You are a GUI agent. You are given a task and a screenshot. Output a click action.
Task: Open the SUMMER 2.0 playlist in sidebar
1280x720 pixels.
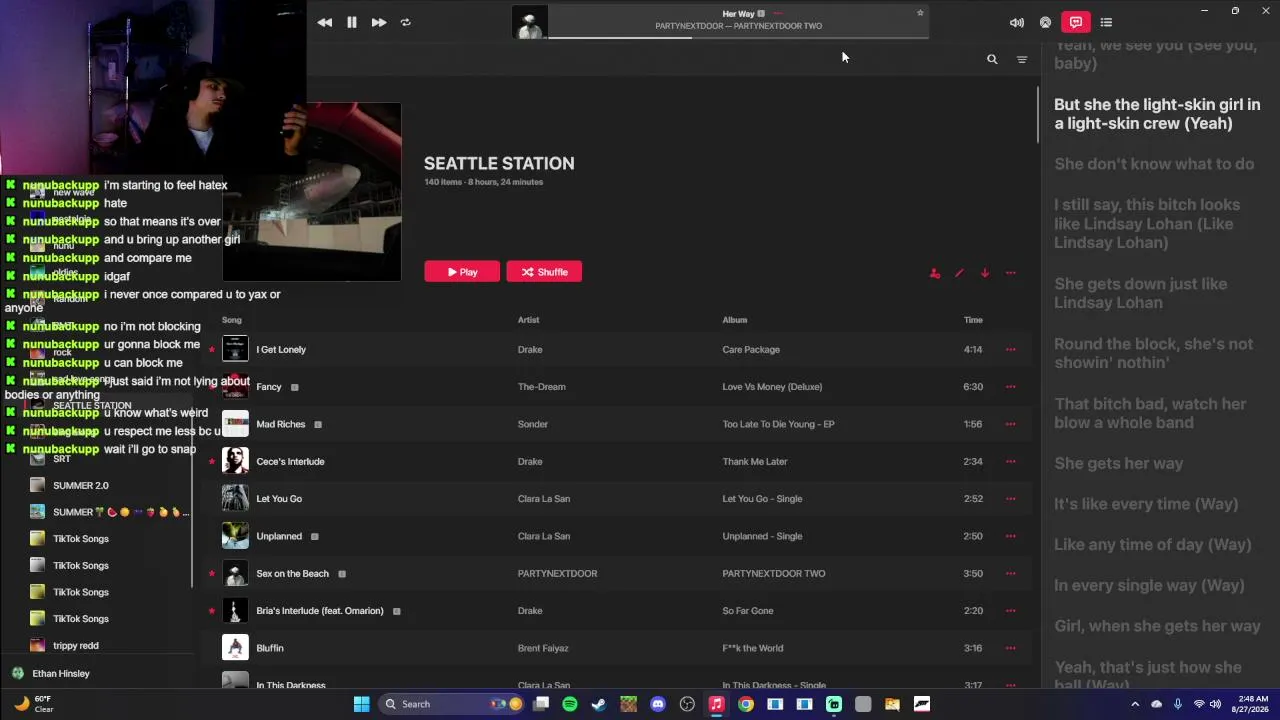pos(81,486)
